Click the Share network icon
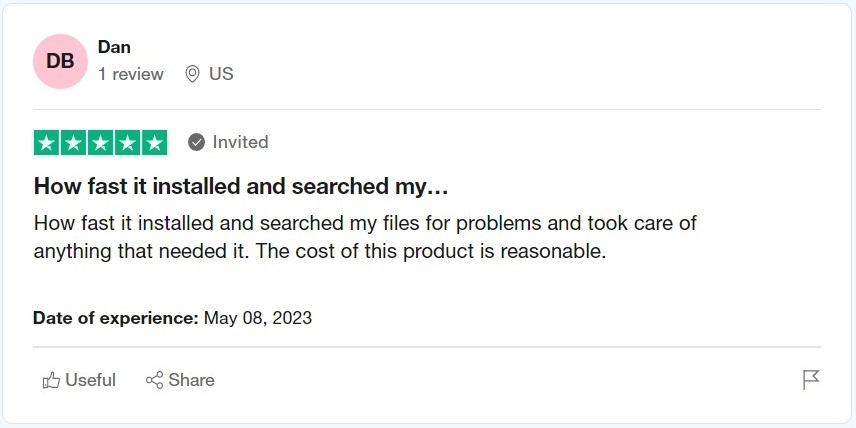 coord(155,380)
